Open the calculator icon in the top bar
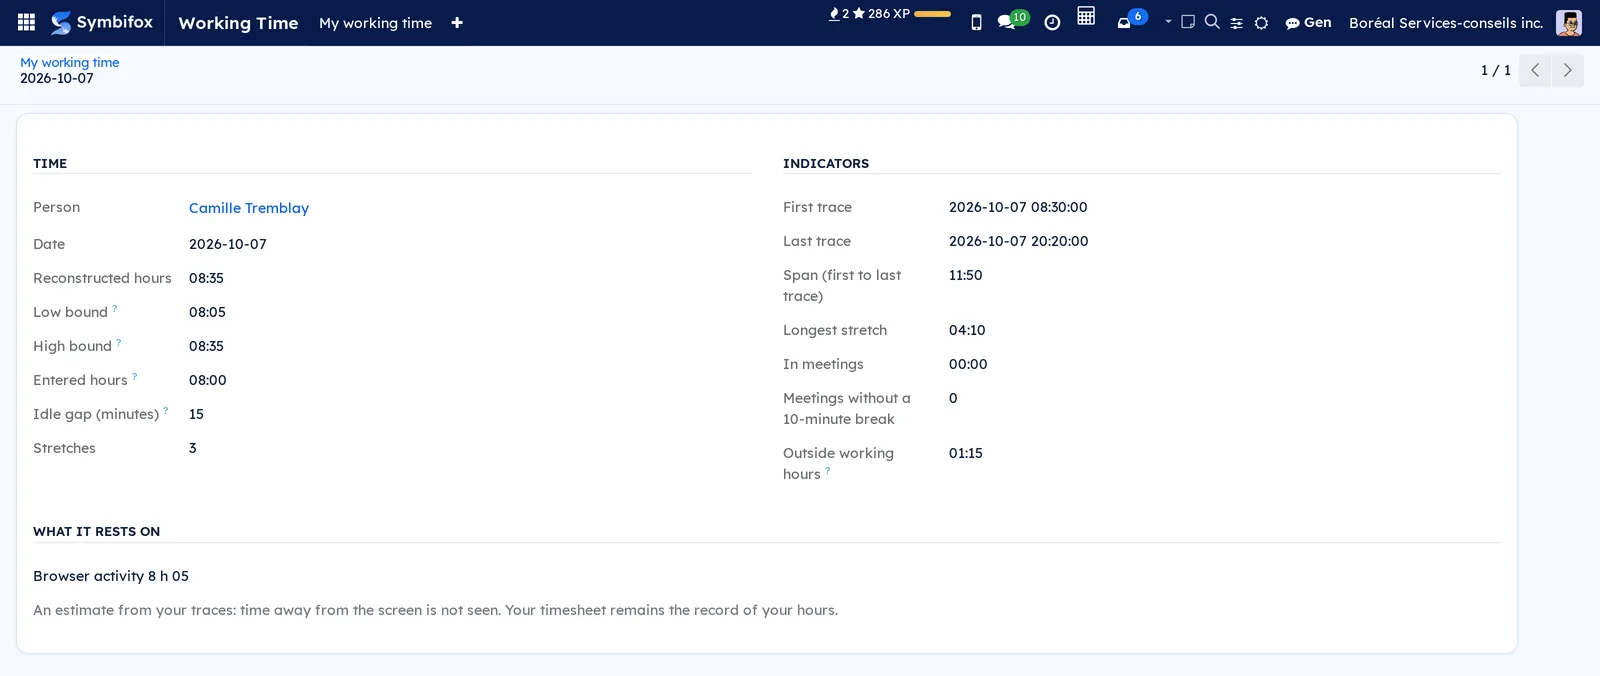Image resolution: width=1600 pixels, height=676 pixels. [x=1086, y=16]
